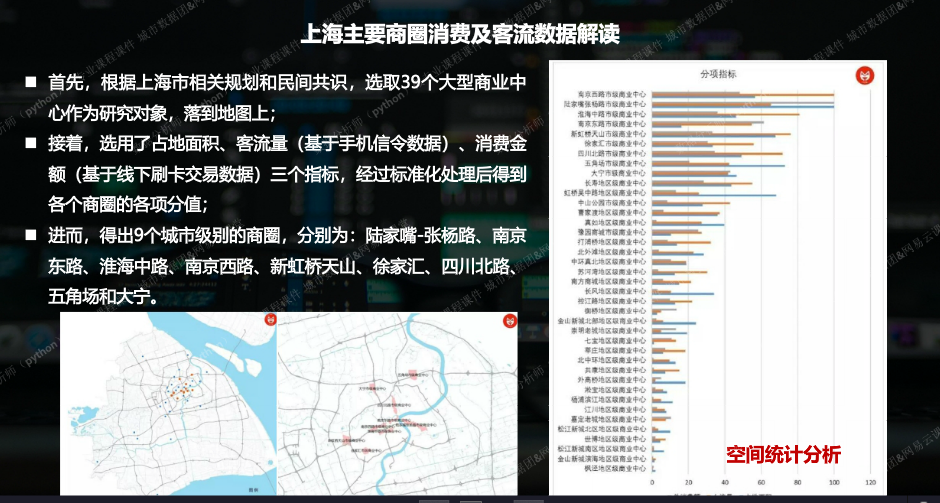Click the label 崇明老城地区级商业中心
940x503 pixels.
(608, 330)
